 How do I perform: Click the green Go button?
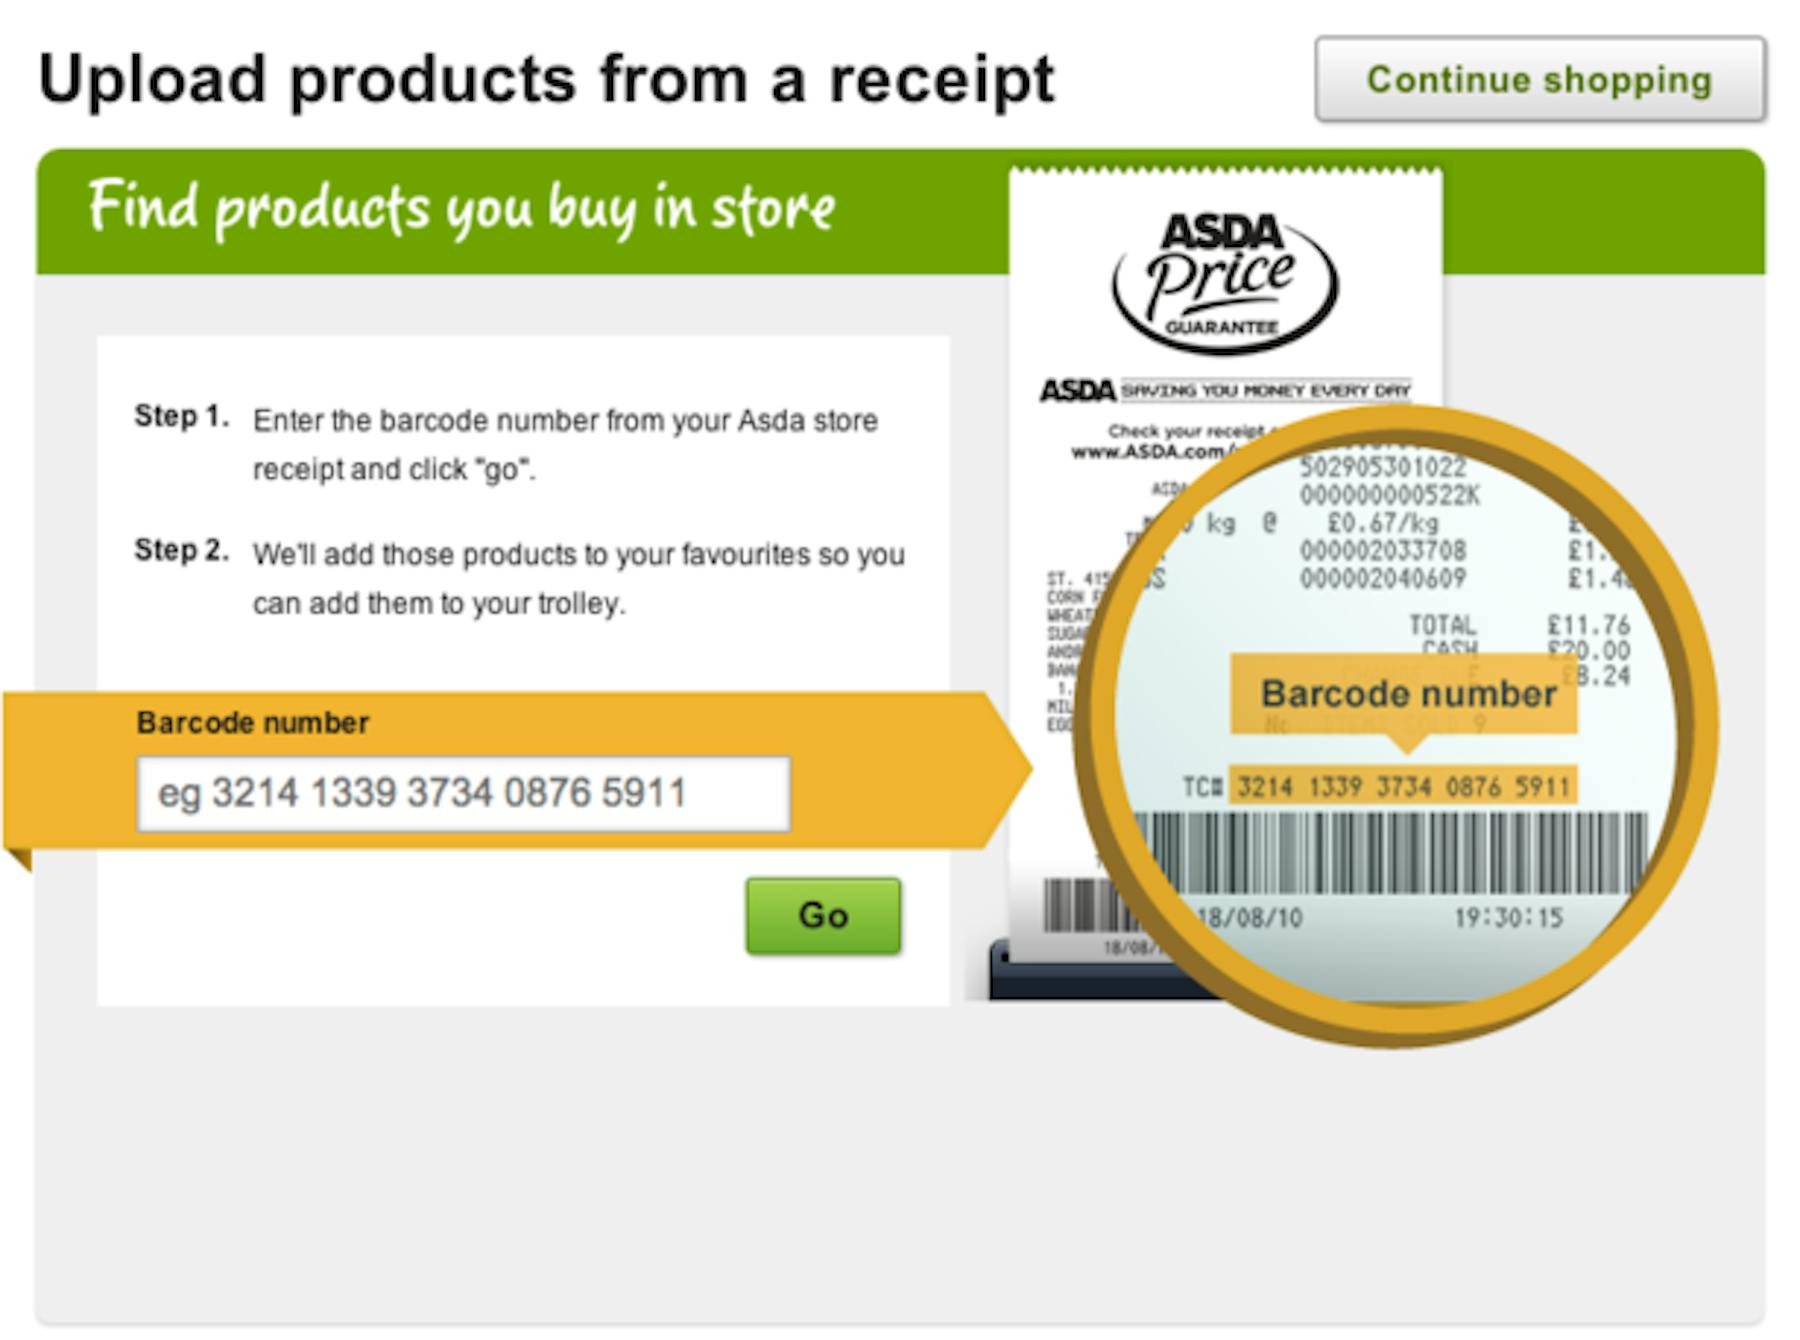tap(823, 915)
